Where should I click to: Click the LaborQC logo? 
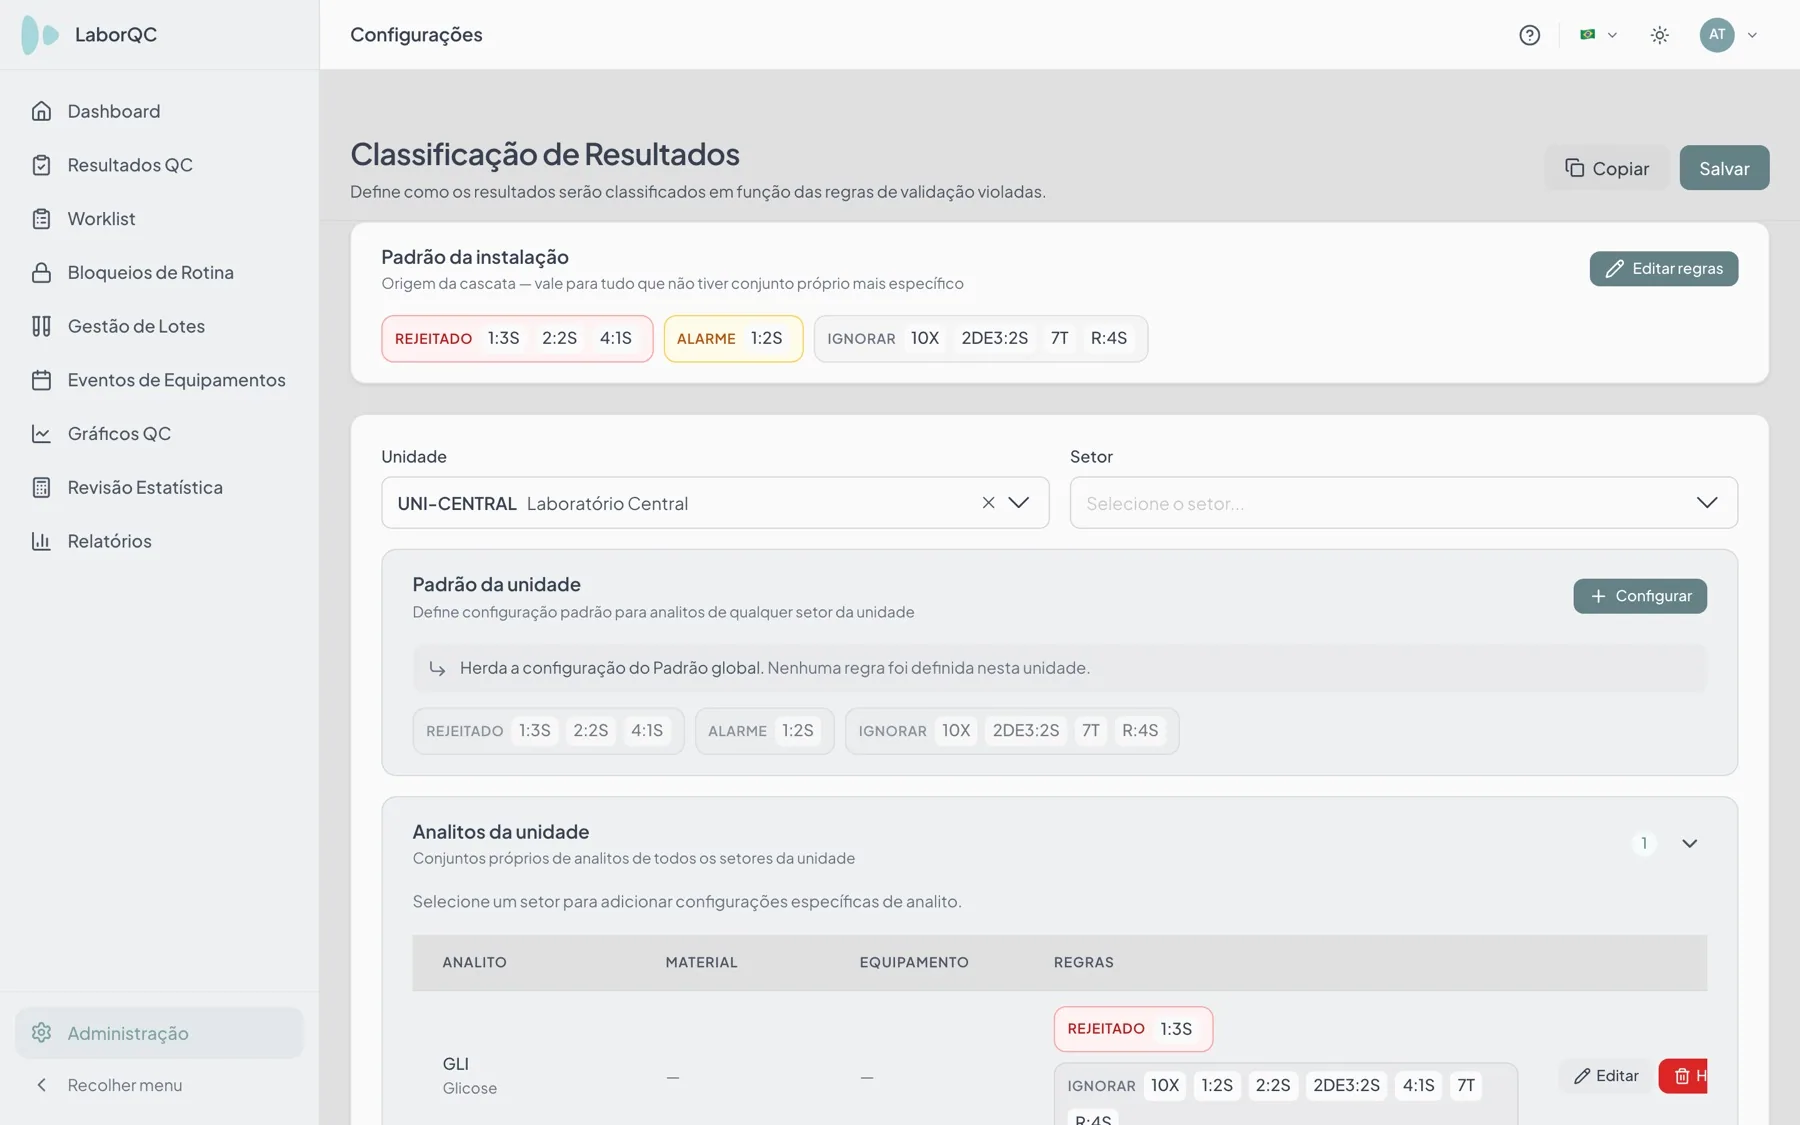pyautogui.click(x=40, y=35)
